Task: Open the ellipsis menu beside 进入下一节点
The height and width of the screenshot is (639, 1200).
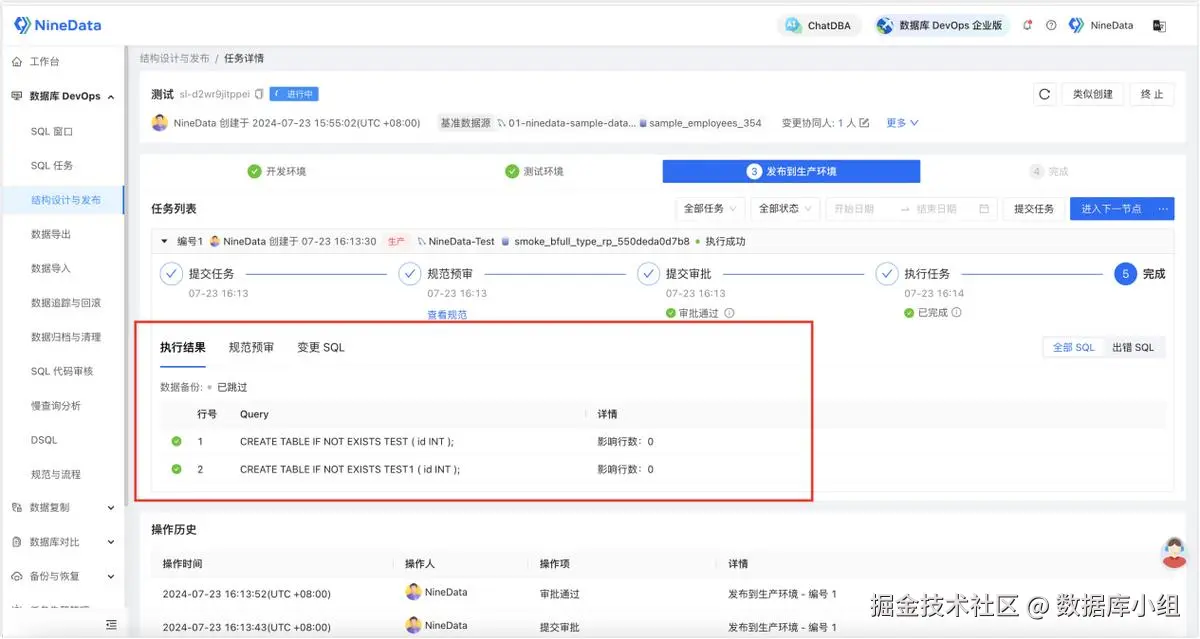Action: [1163, 209]
